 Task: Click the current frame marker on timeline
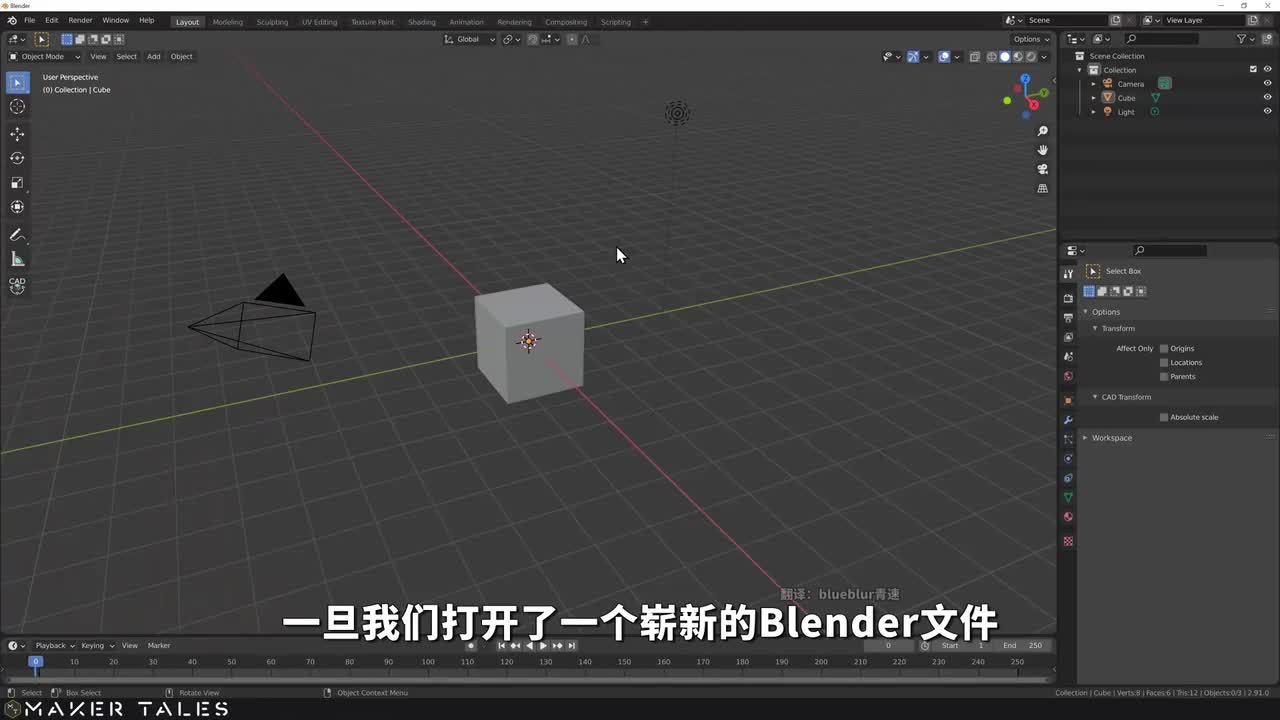point(35,661)
